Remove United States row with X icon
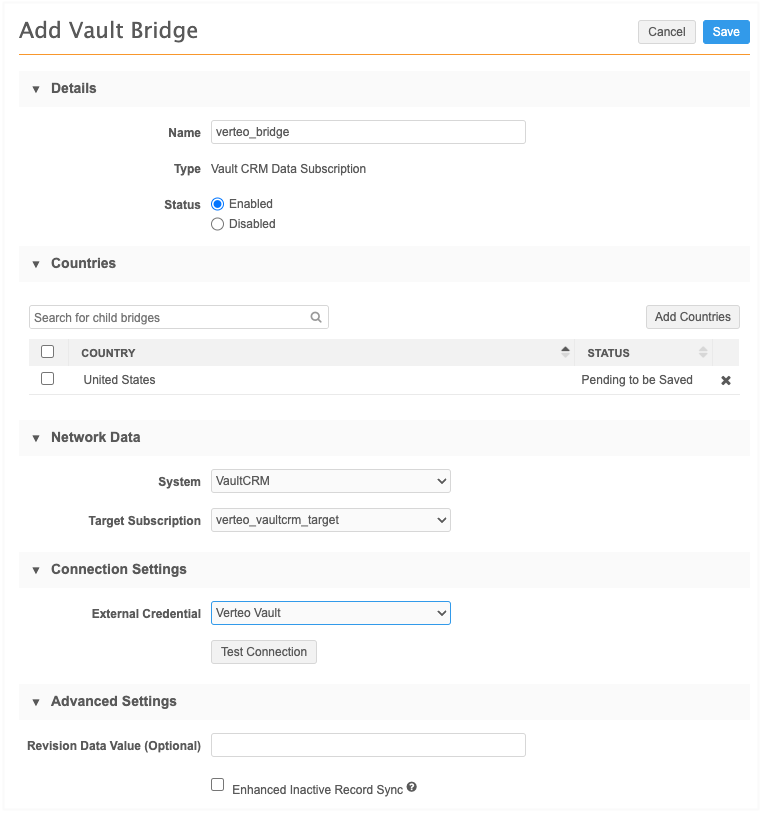This screenshot has height=815, width=761. click(726, 381)
